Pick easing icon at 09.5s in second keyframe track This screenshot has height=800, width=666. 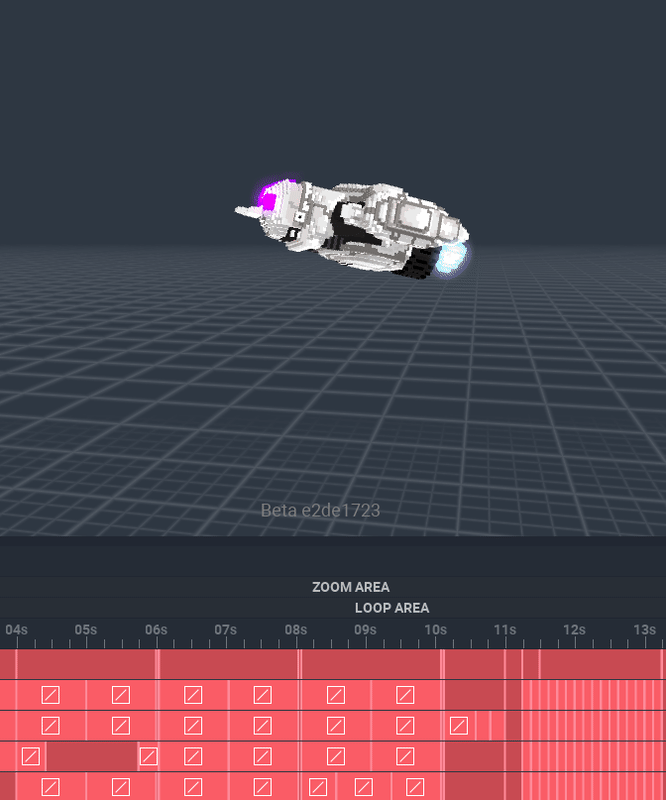[x=405, y=726]
